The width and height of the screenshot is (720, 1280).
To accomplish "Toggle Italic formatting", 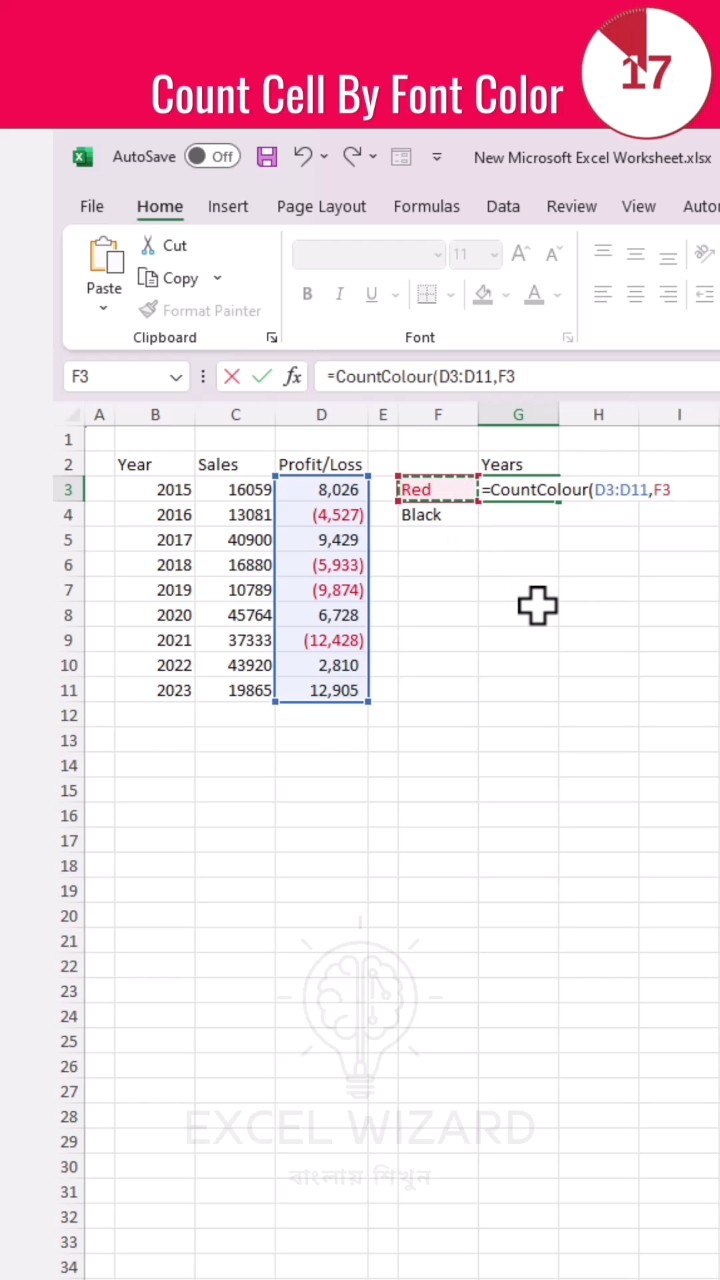I will coord(339,294).
